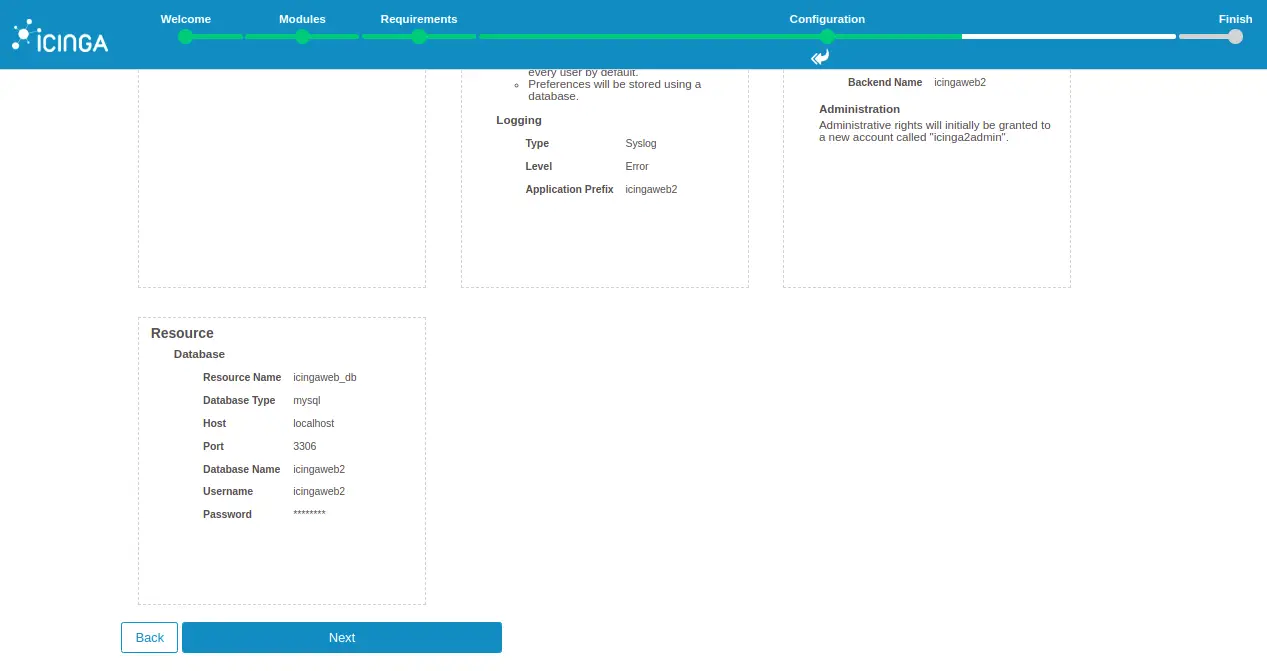This screenshot has height=671, width=1267.
Task: Click the Backend Name label
Action: click(885, 82)
